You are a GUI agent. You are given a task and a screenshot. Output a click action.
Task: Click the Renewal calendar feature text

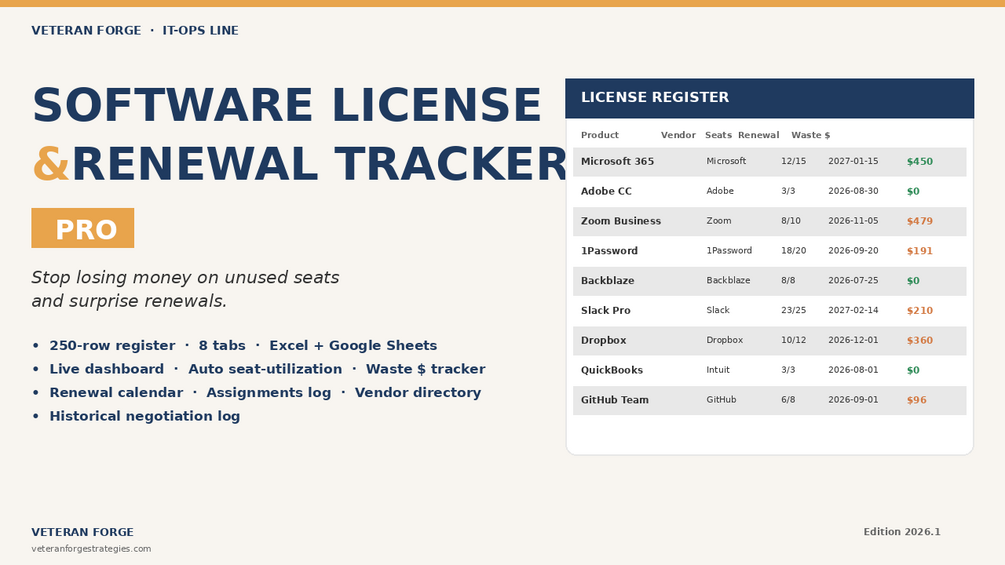coord(116,393)
